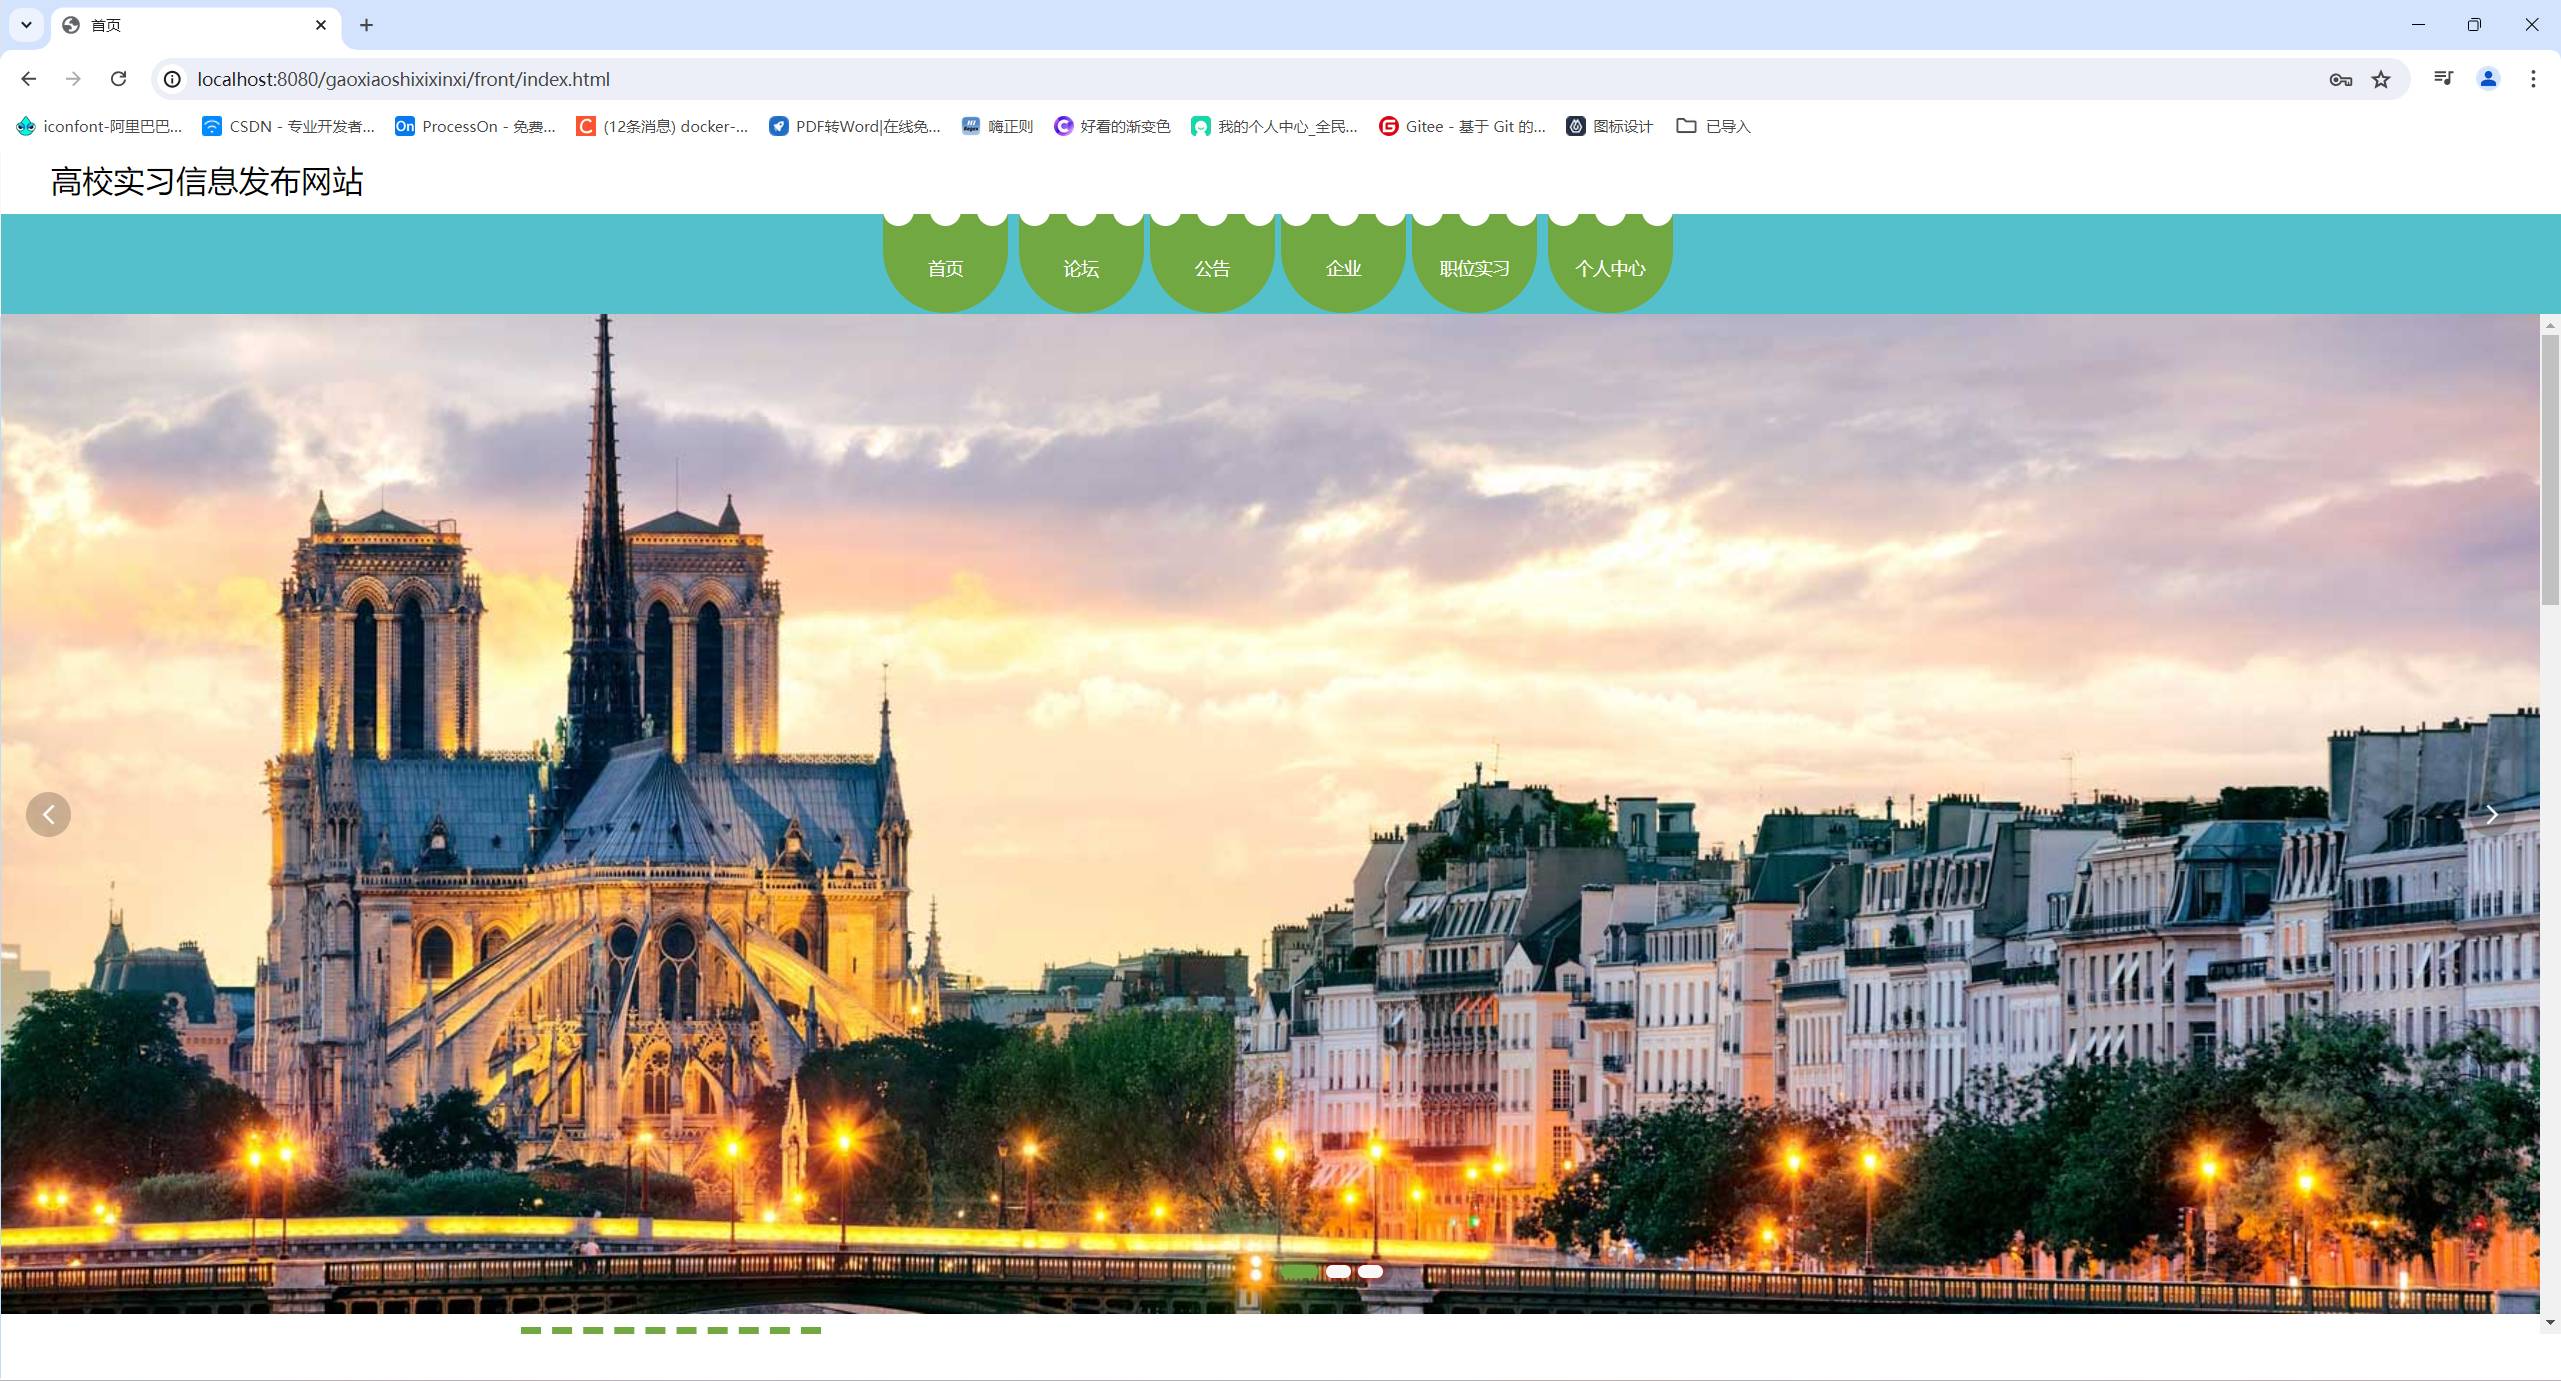
Task: Expand the tab search dropdown arrow
Action: coord(26,25)
